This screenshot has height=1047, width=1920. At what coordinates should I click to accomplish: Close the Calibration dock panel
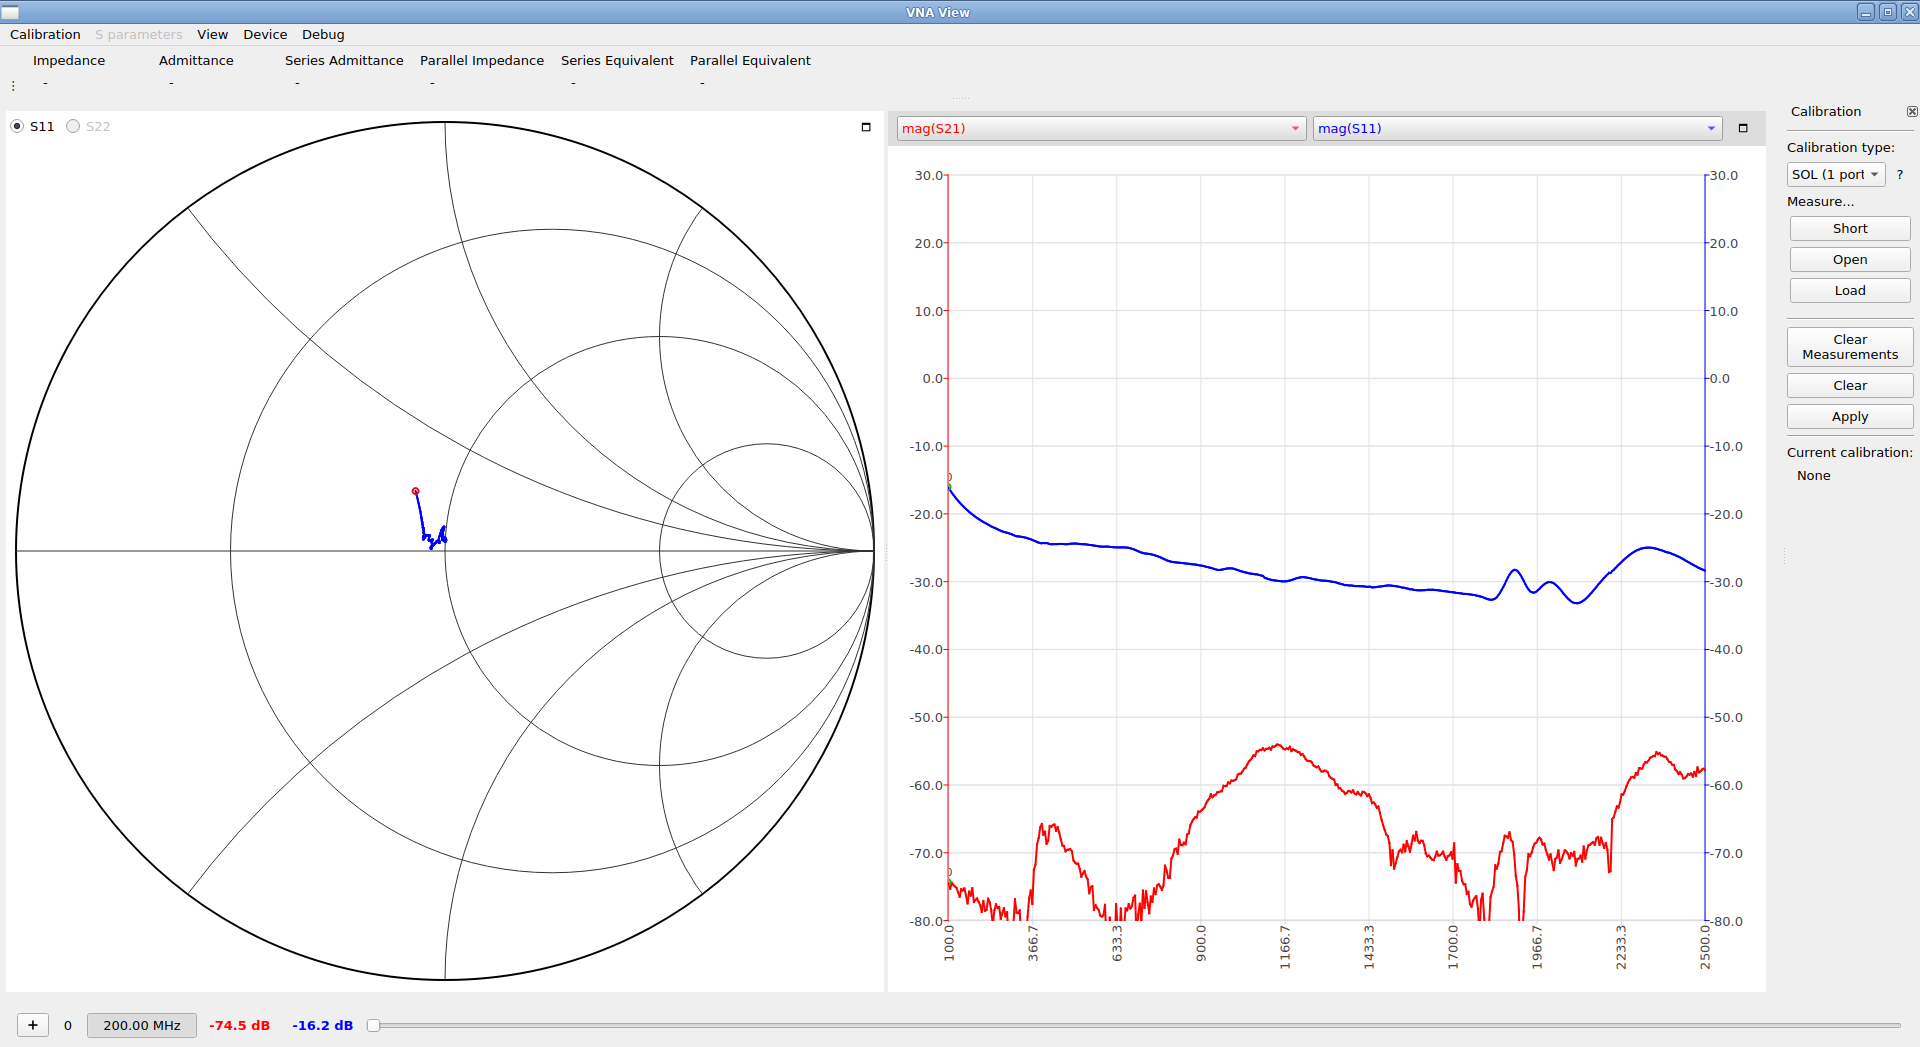[1912, 112]
